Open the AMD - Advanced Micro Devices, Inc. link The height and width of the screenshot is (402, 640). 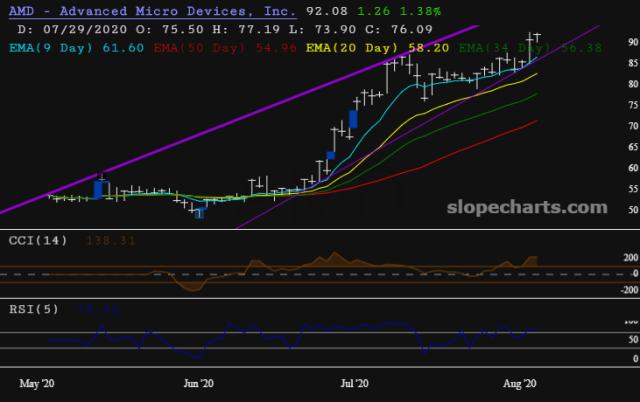[152, 11]
